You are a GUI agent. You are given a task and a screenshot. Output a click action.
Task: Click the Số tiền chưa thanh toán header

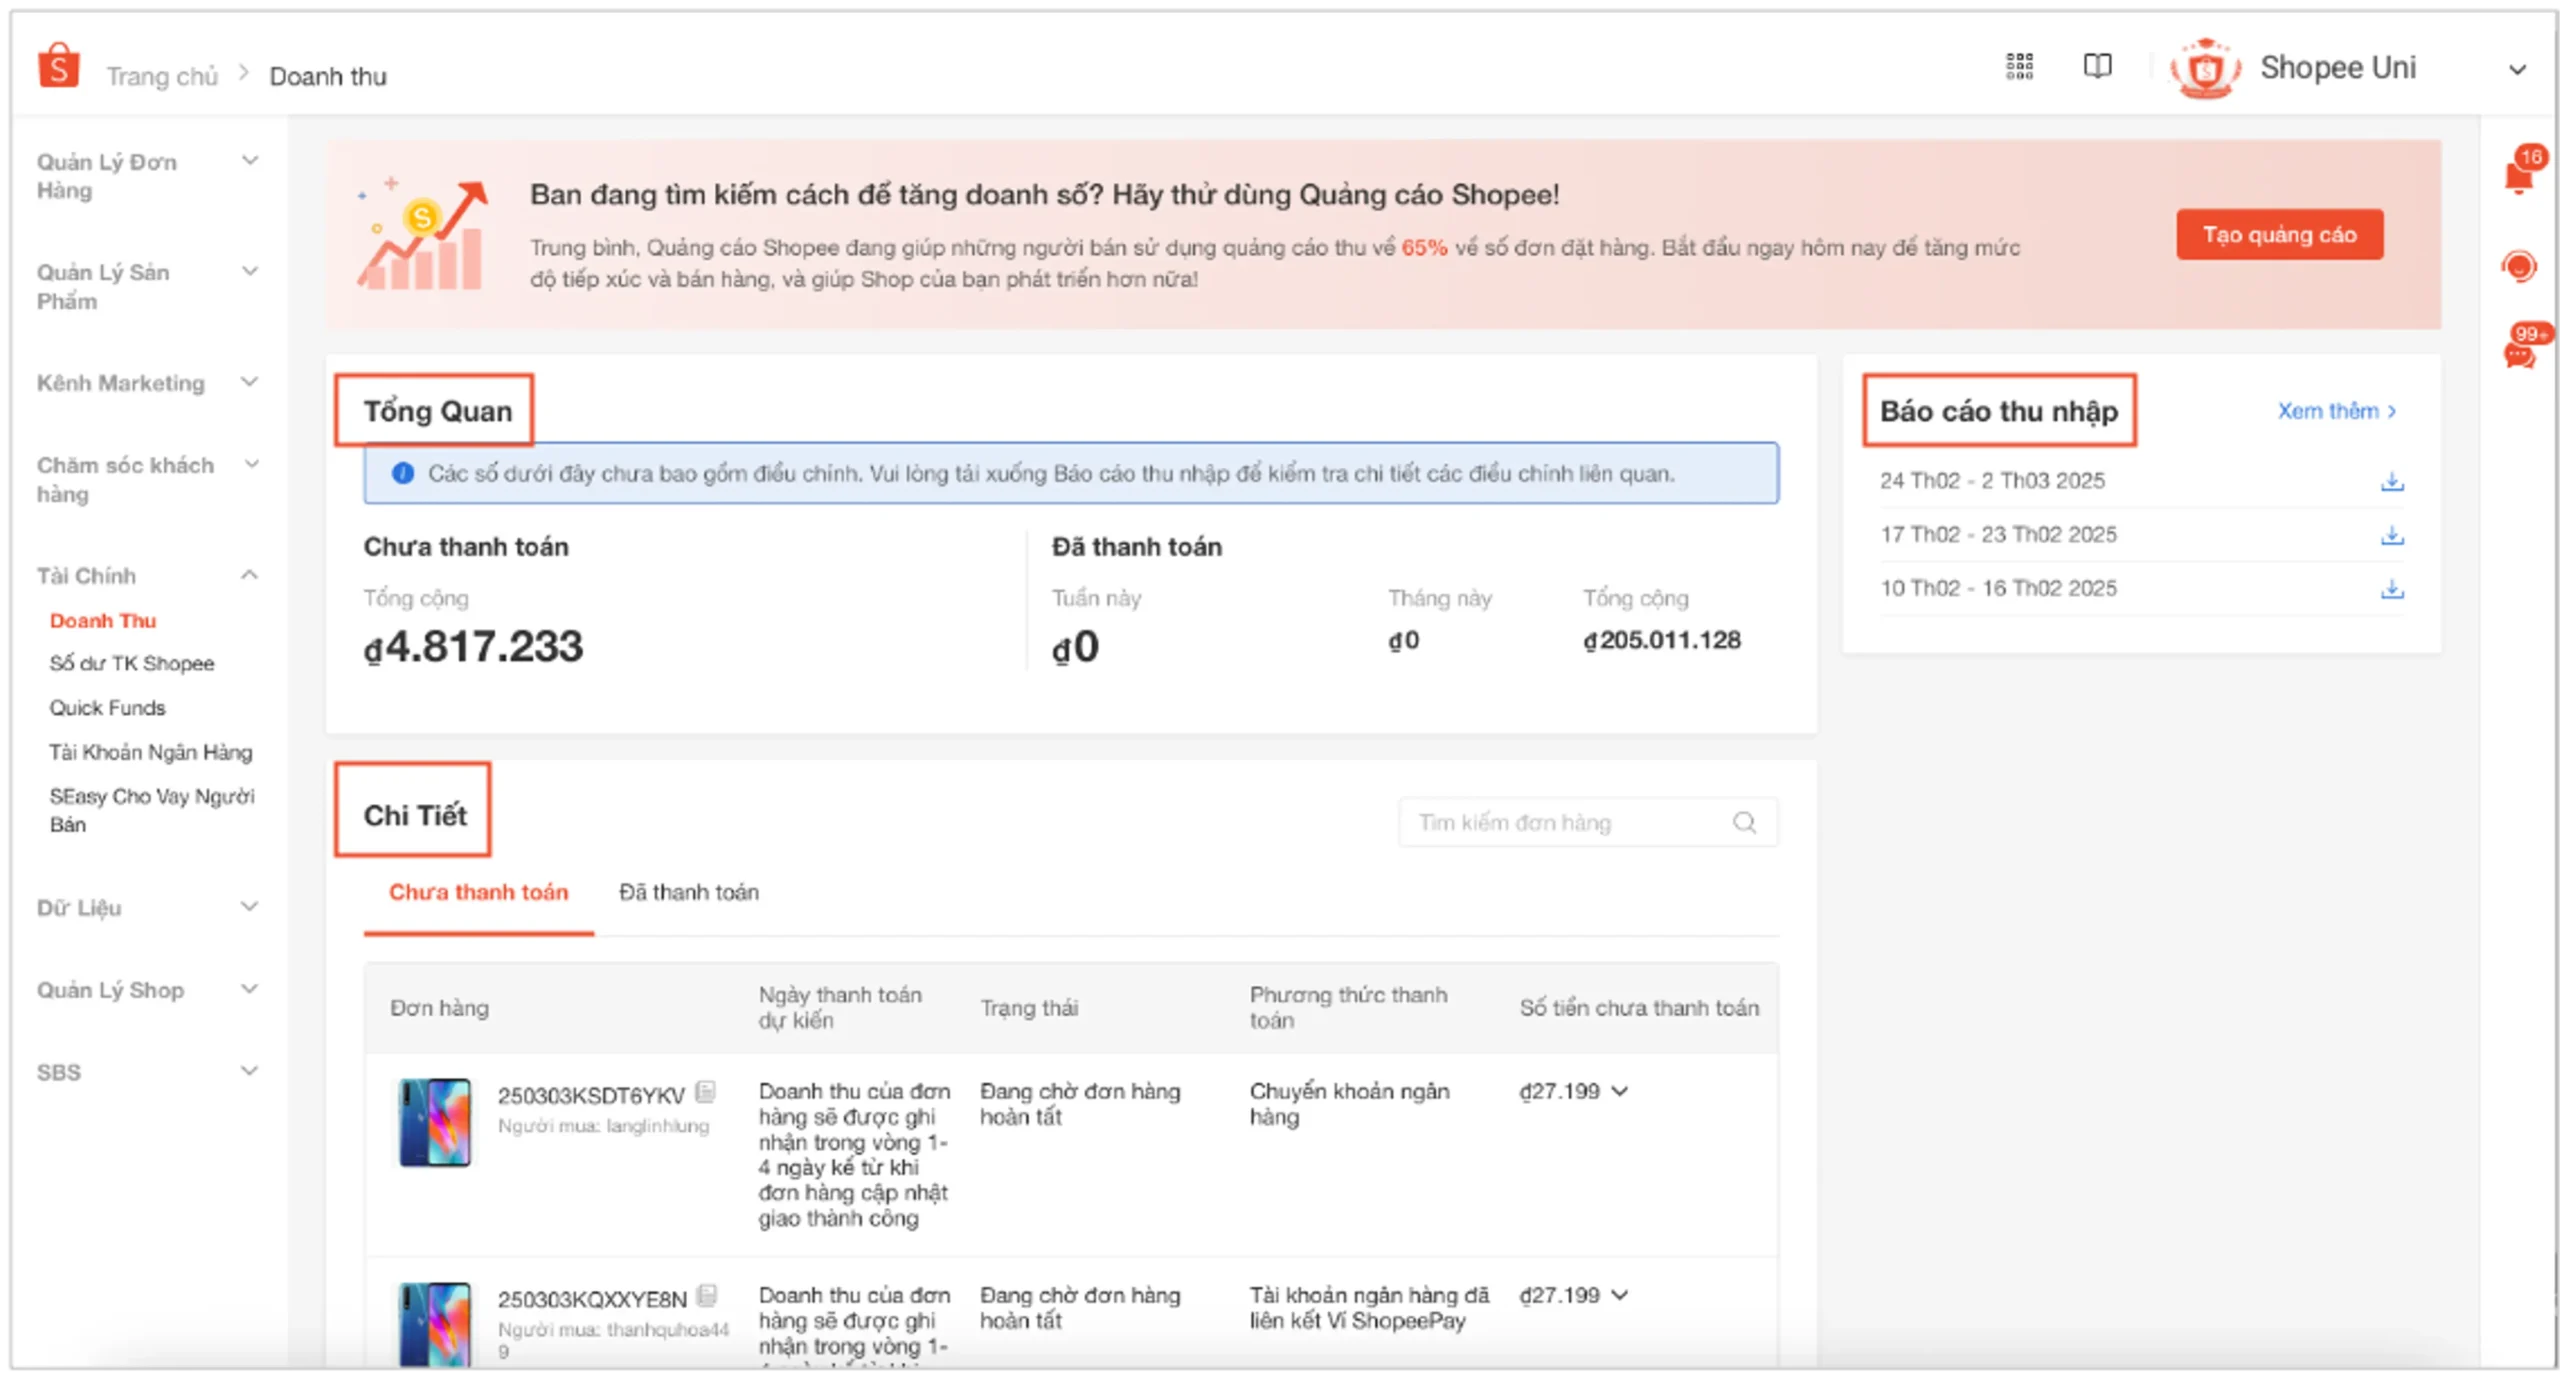click(1638, 1008)
